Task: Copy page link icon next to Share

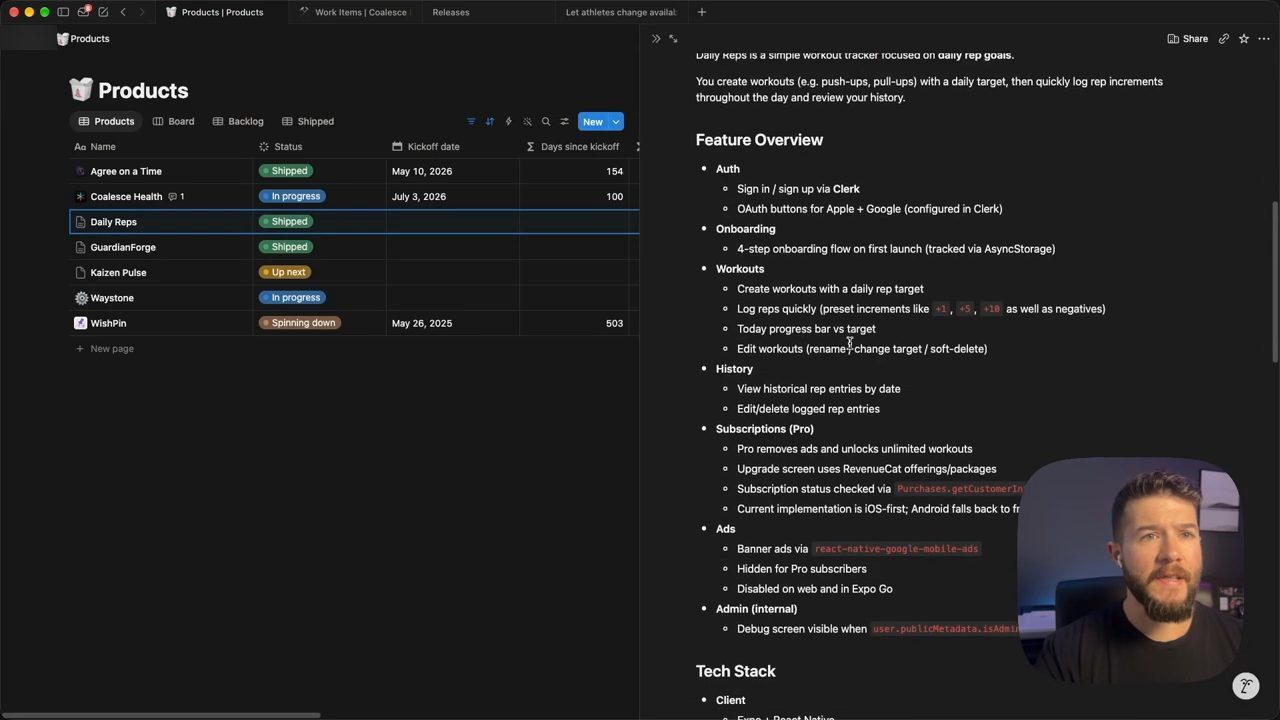Action: click(x=1223, y=39)
